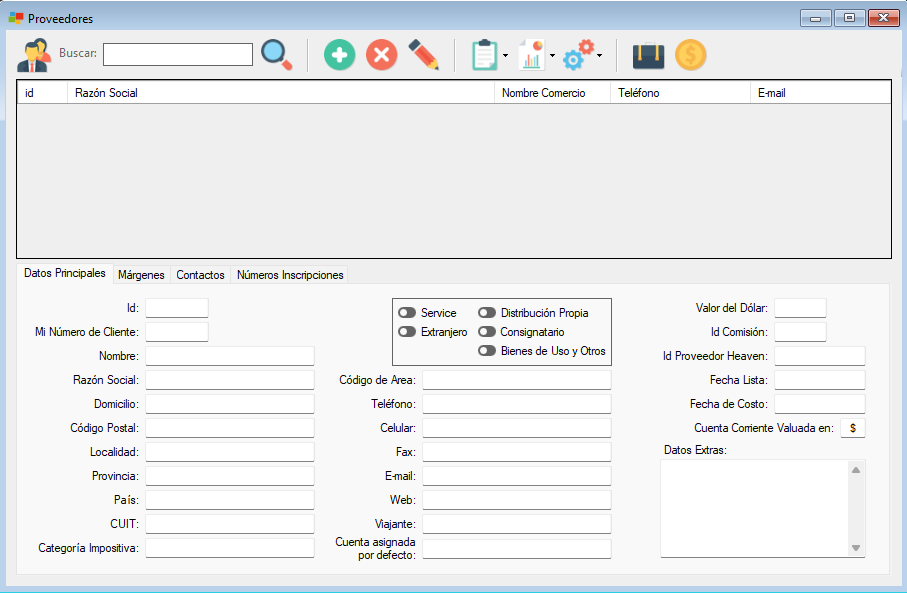The image size is (907, 593).
Task: Open the clipboard icon dropdown arrow
Action: 506,56
